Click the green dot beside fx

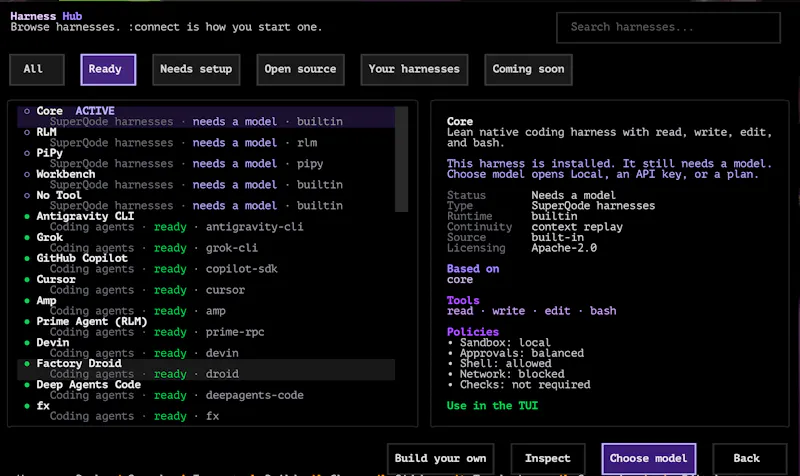click(x=27, y=406)
